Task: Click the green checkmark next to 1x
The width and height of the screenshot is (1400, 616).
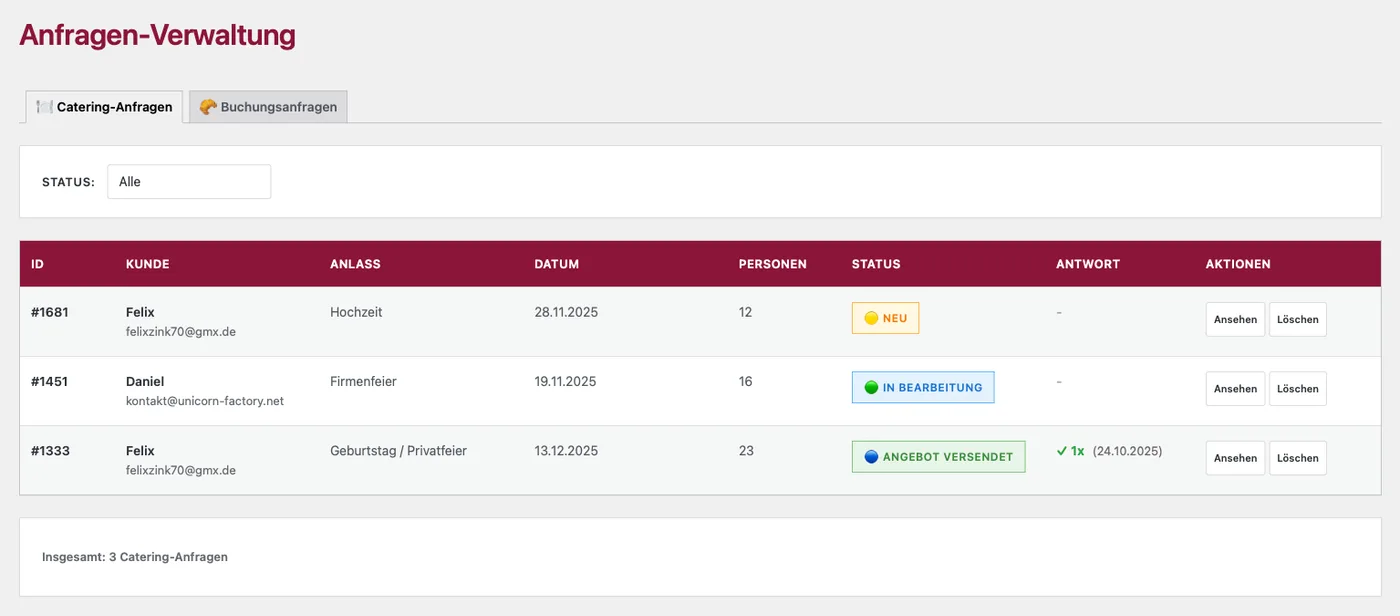Action: [1062, 451]
